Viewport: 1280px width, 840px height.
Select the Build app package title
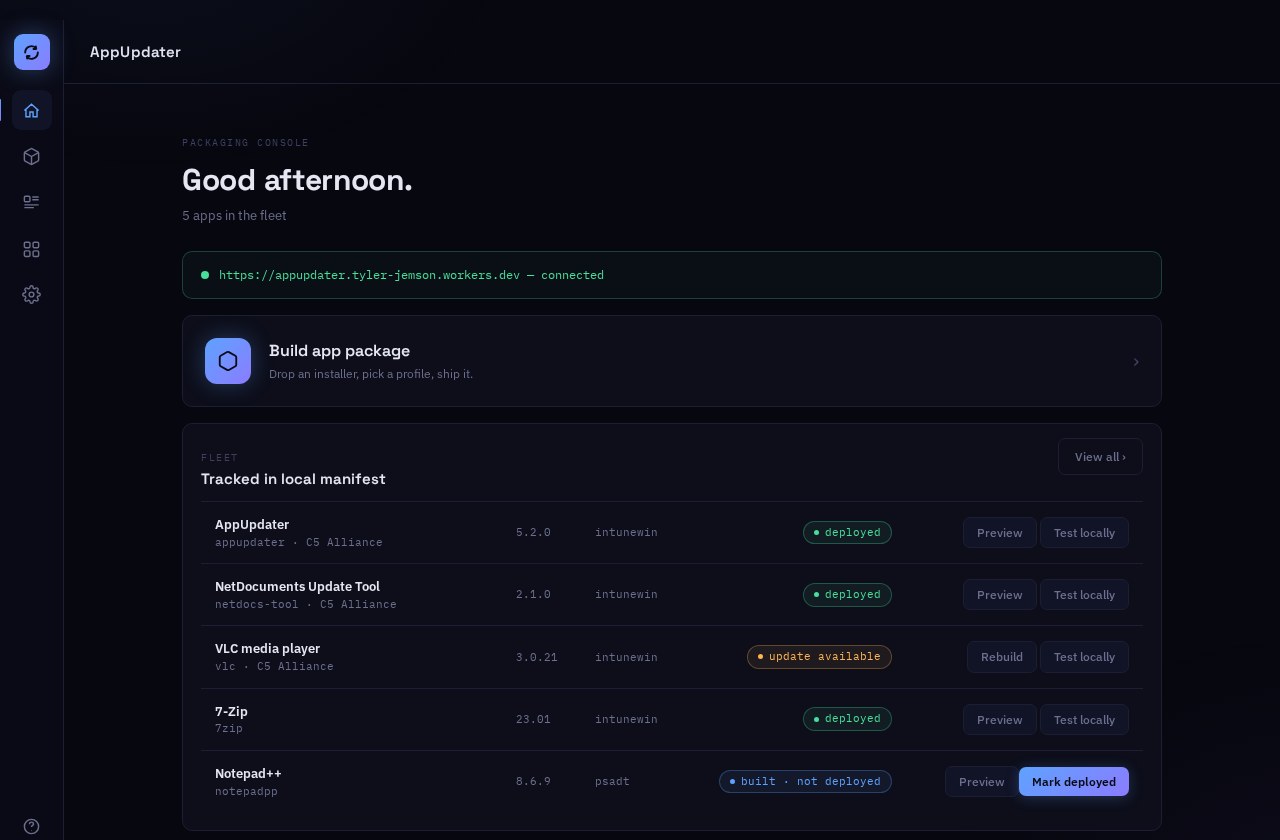(340, 351)
